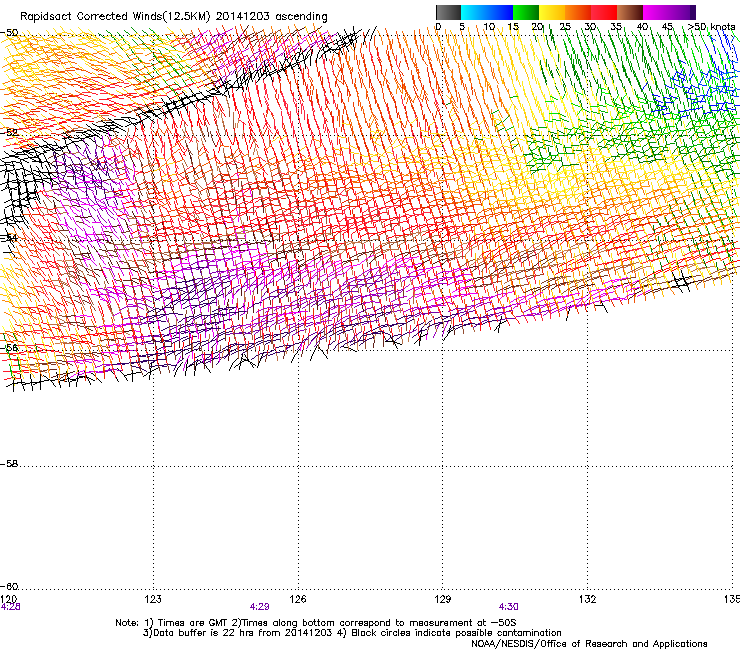The height and width of the screenshot is (650, 740).
Task: Click the '129' longitude axis label
Action: coord(443,599)
